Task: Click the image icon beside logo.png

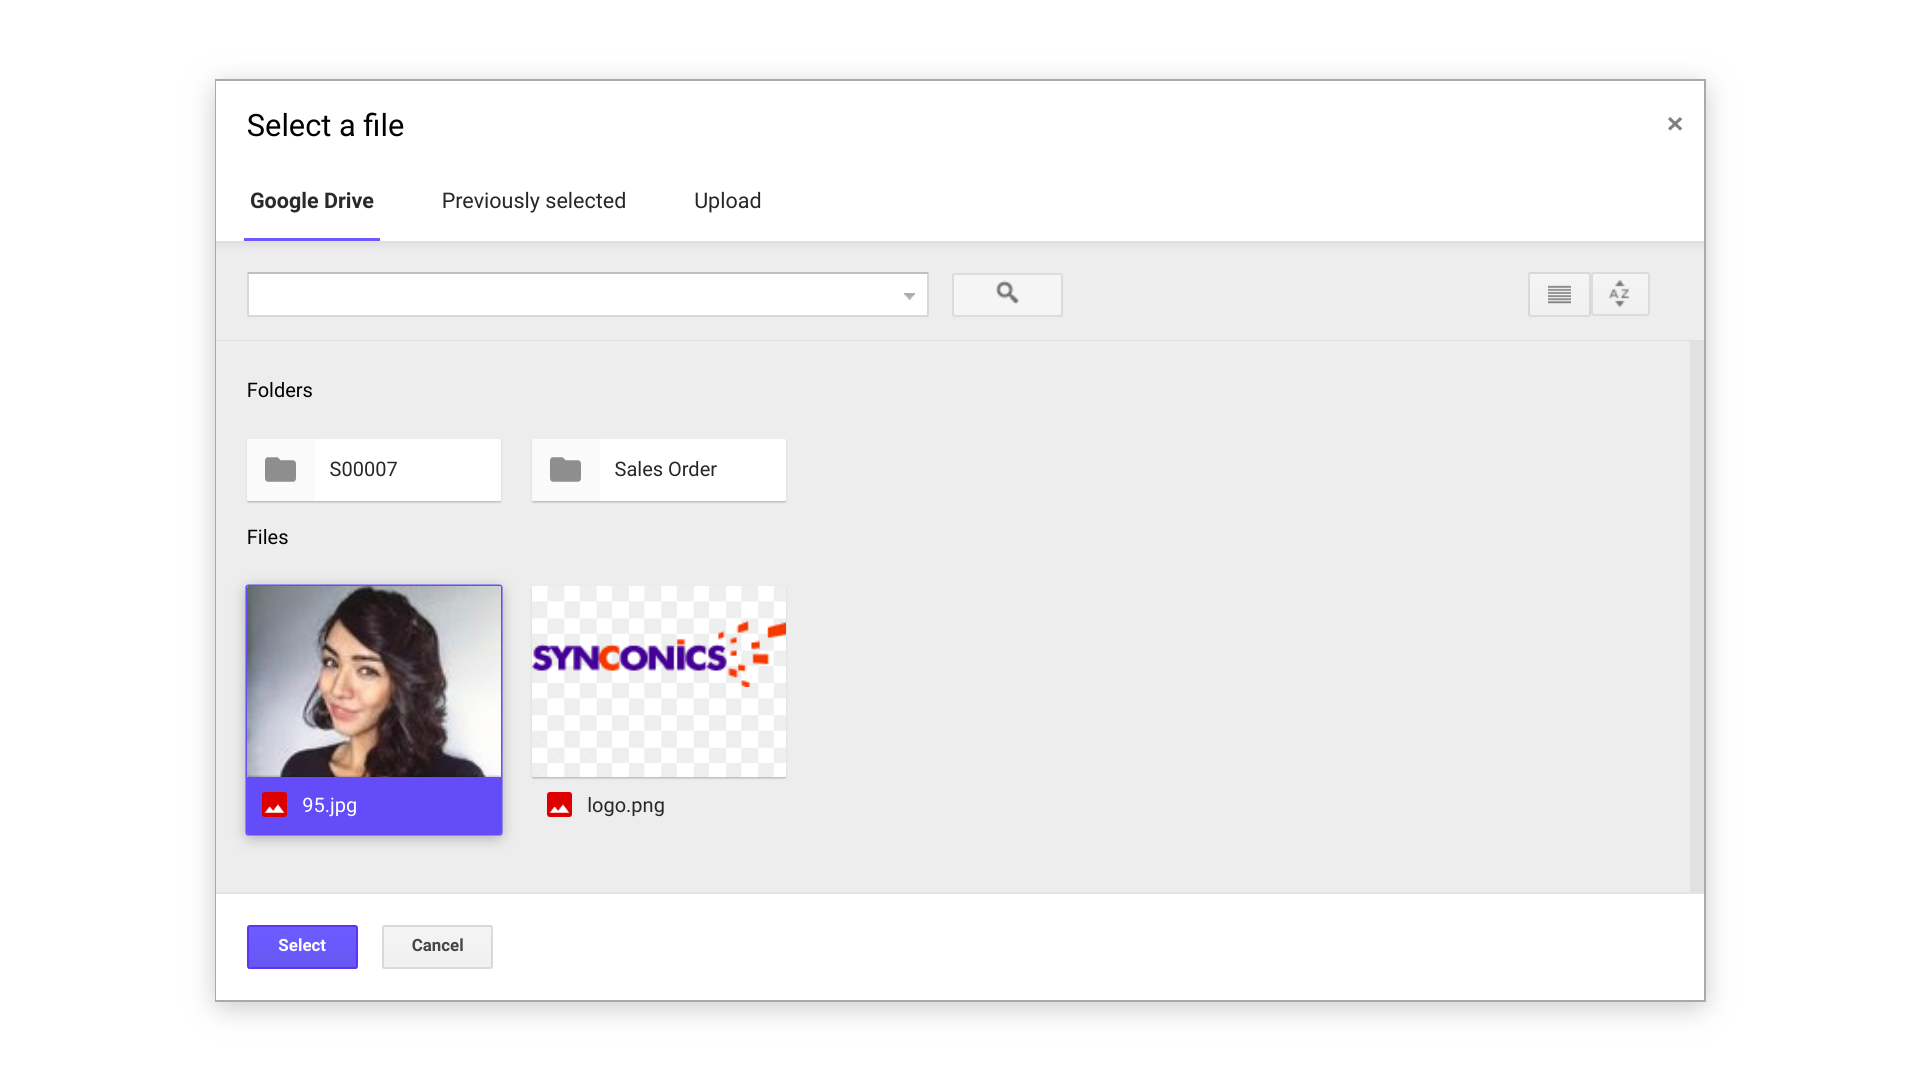Action: coord(559,805)
